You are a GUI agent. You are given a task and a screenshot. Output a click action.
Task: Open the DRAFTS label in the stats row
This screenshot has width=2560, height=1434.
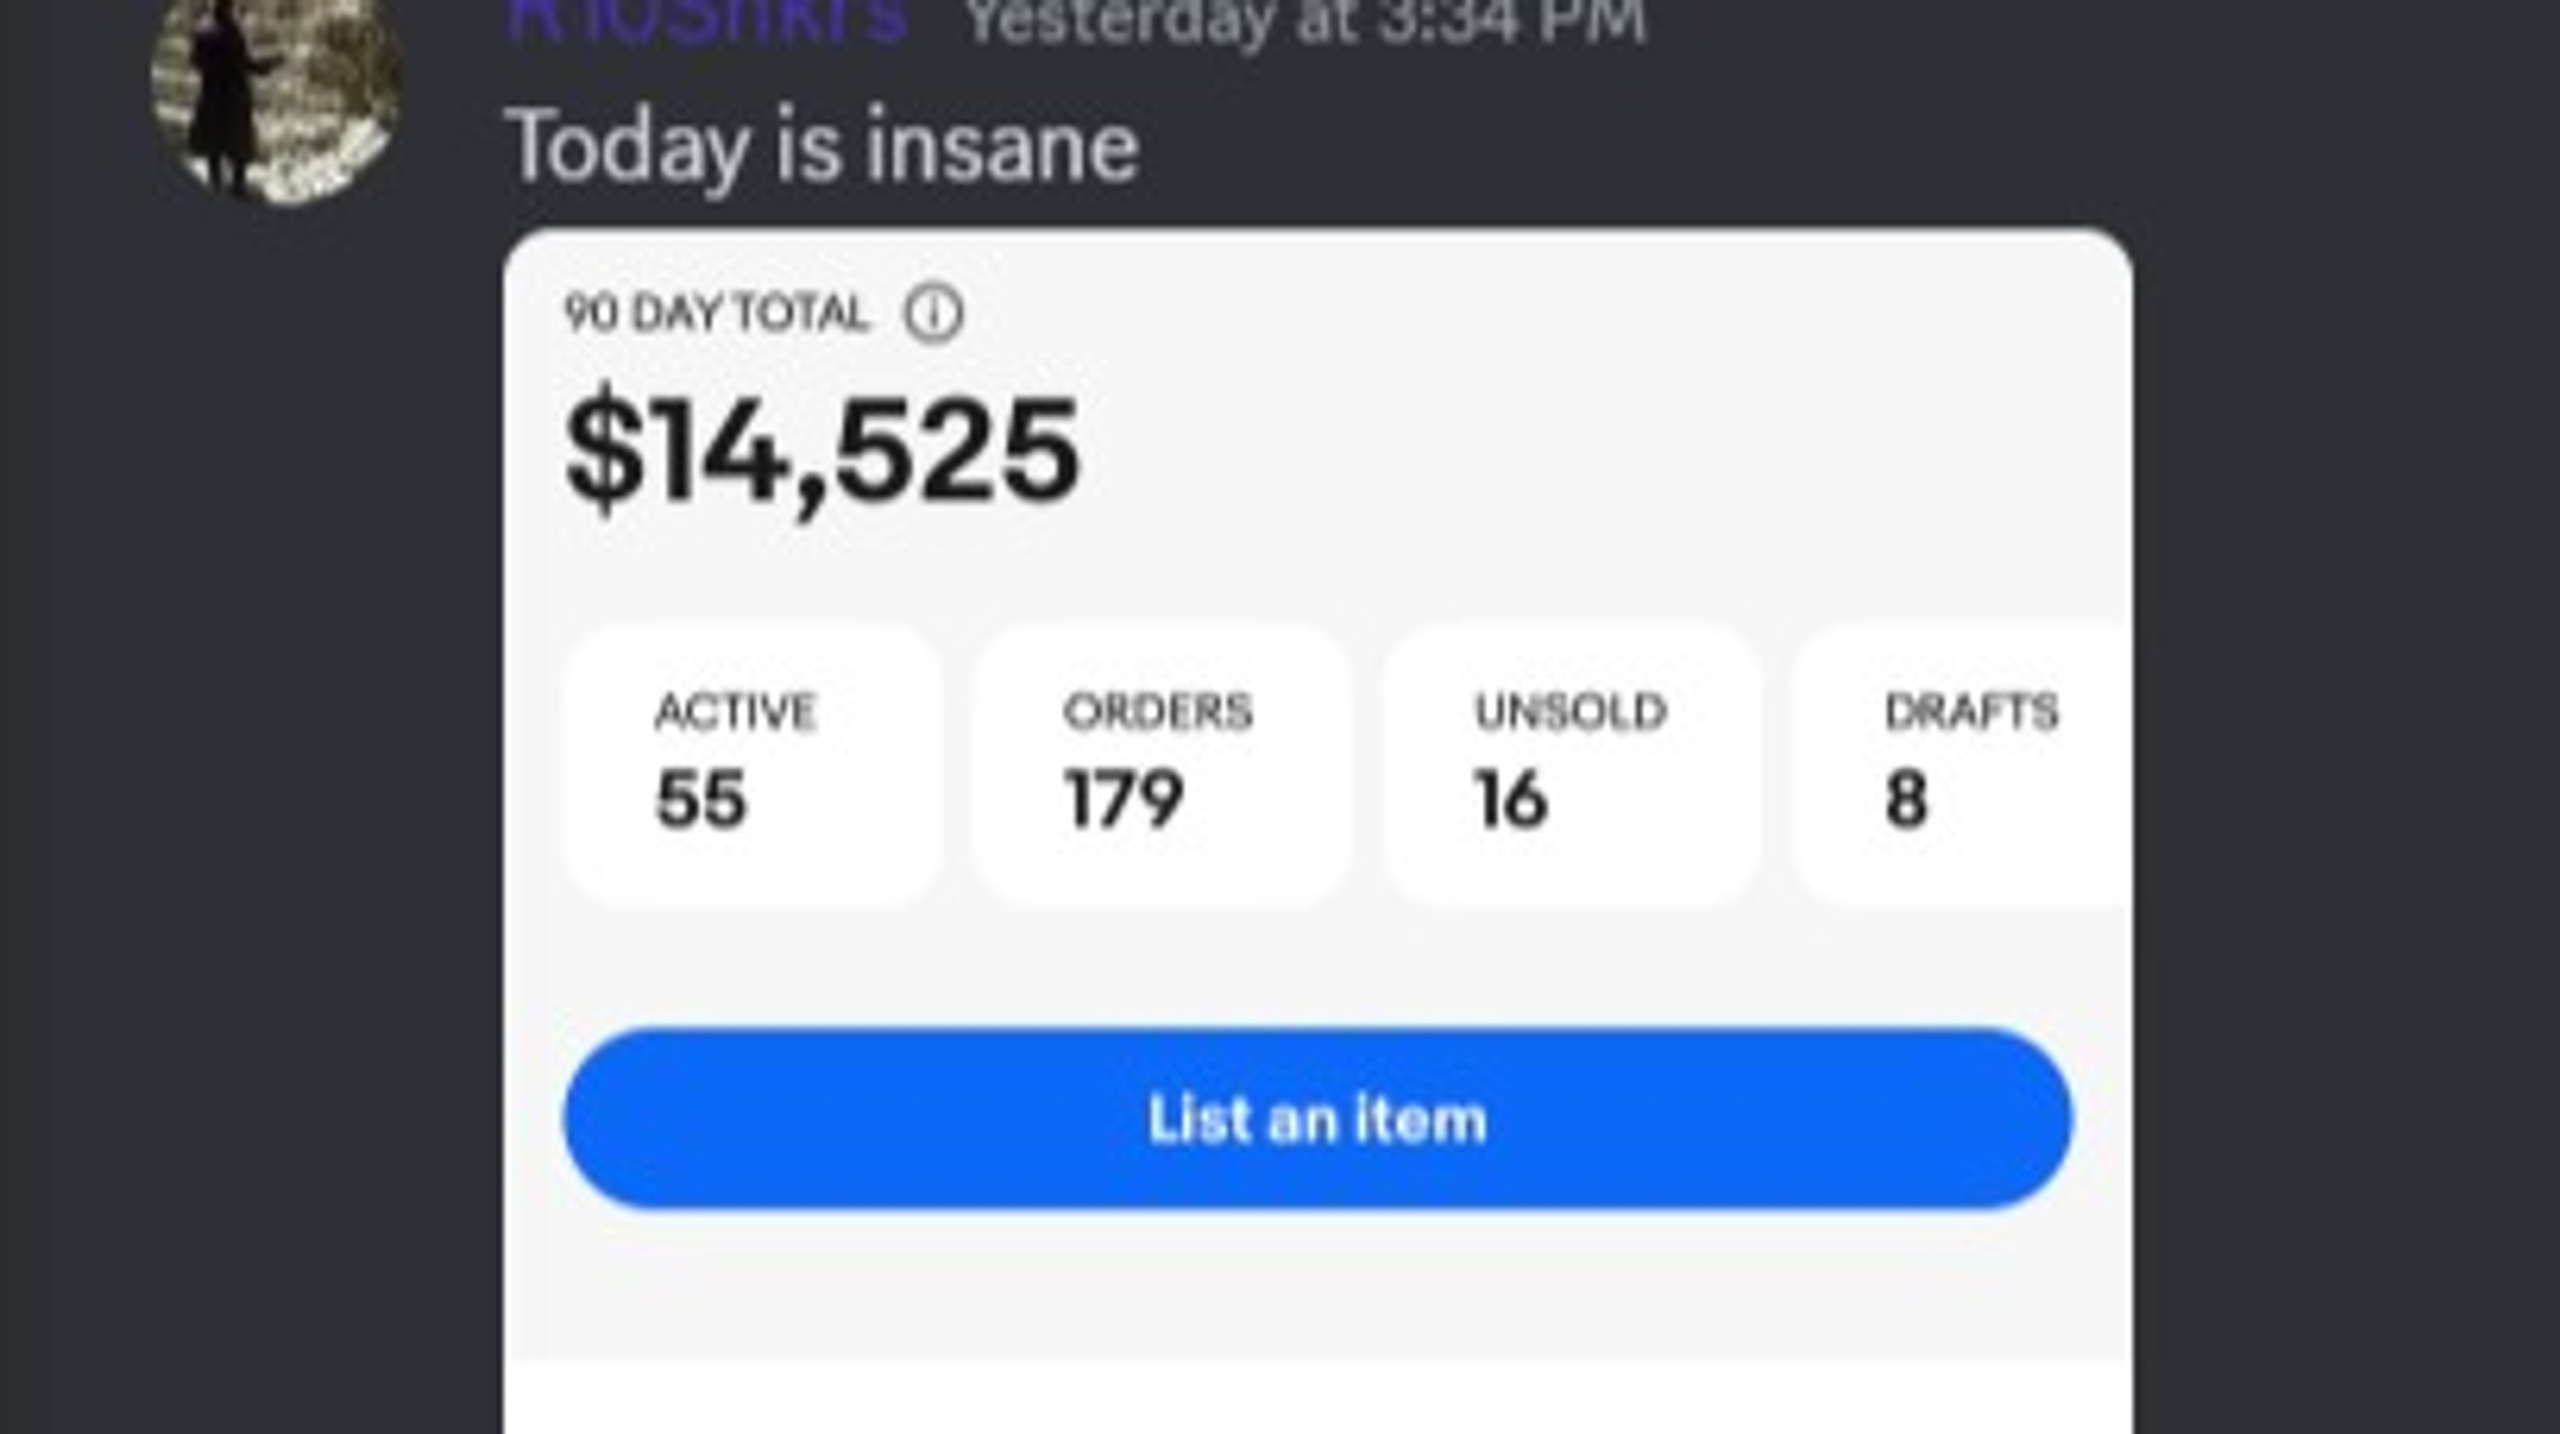pos(1971,712)
